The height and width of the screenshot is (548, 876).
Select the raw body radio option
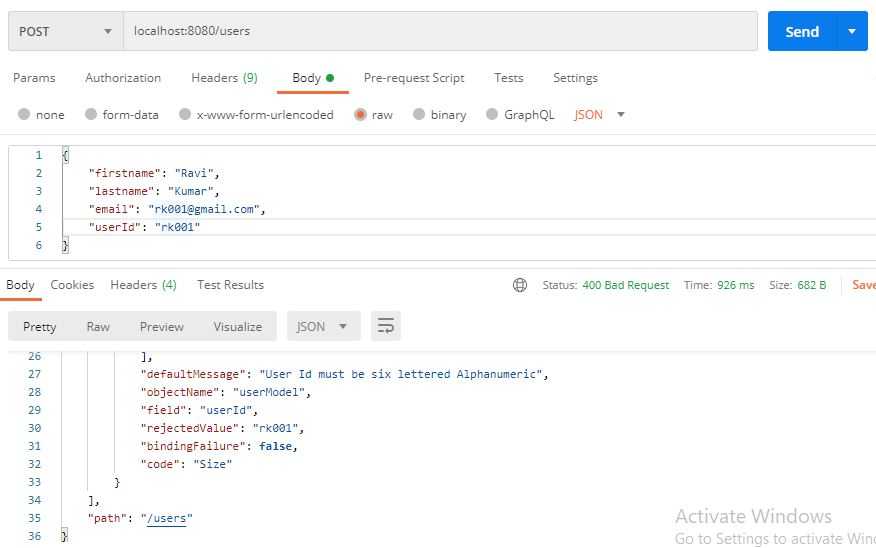point(360,115)
